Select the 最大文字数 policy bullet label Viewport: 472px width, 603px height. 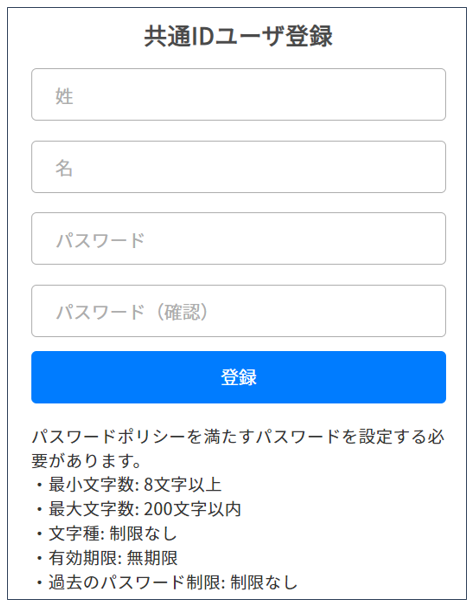90,509
